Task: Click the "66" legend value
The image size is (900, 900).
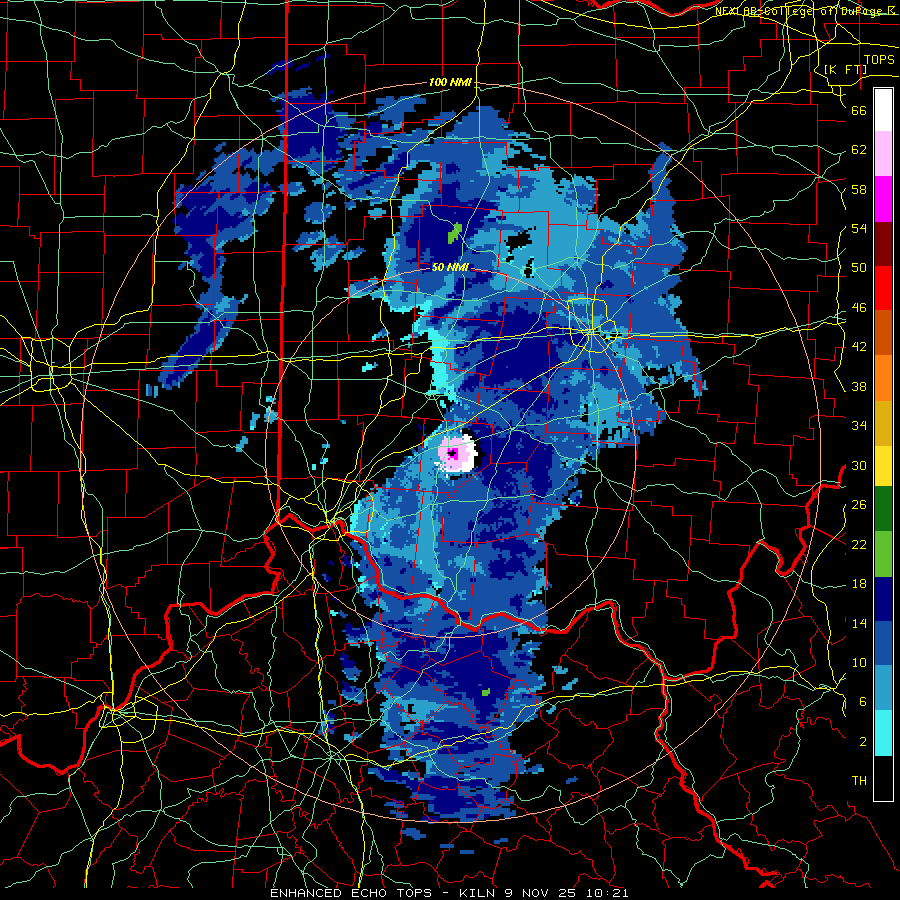Action: tap(859, 110)
